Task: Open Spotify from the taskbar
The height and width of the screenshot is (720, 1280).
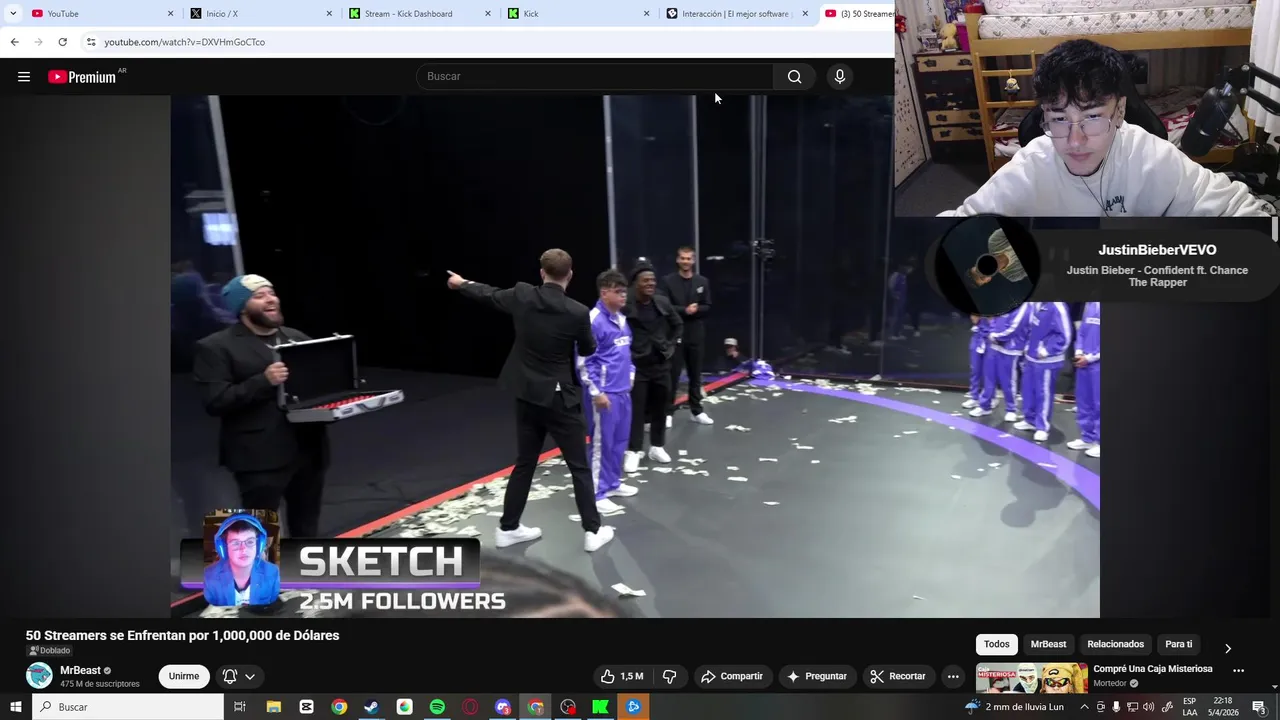Action: coord(437,707)
